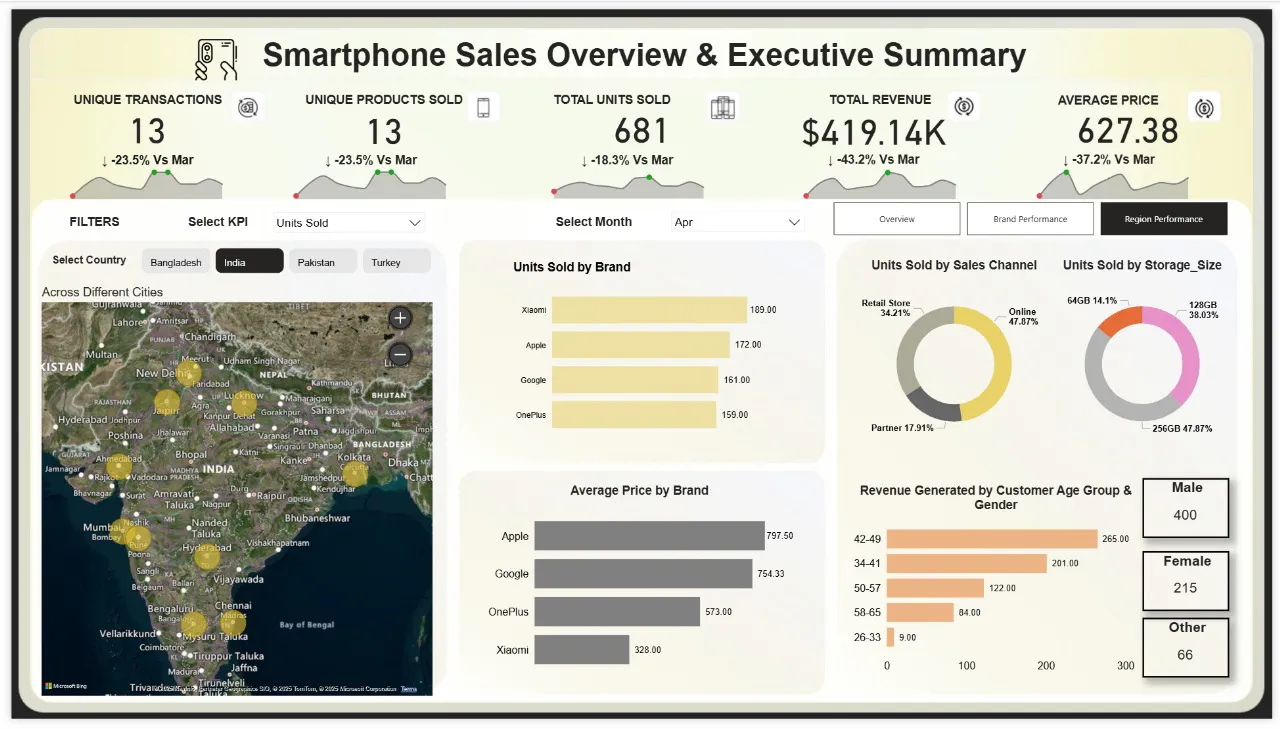The height and width of the screenshot is (729, 1280).
Task: Click the 'Units Sold by Sales Channel' chart title
Action: 954,265
